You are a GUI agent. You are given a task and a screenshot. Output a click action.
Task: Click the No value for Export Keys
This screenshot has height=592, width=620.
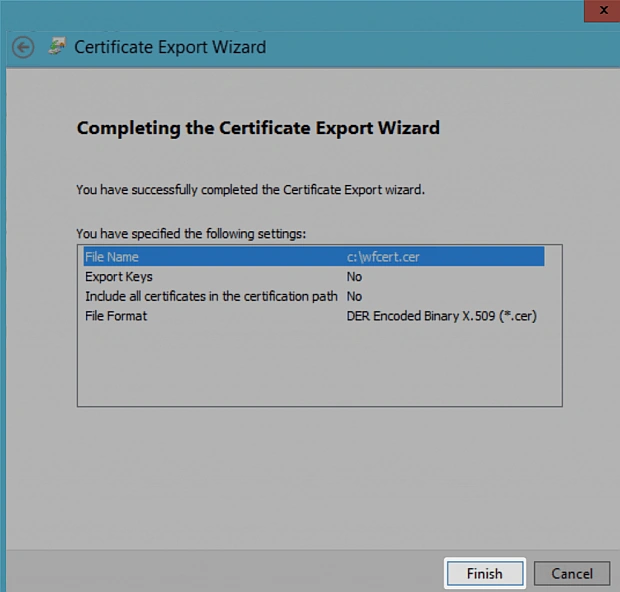pyautogui.click(x=354, y=276)
